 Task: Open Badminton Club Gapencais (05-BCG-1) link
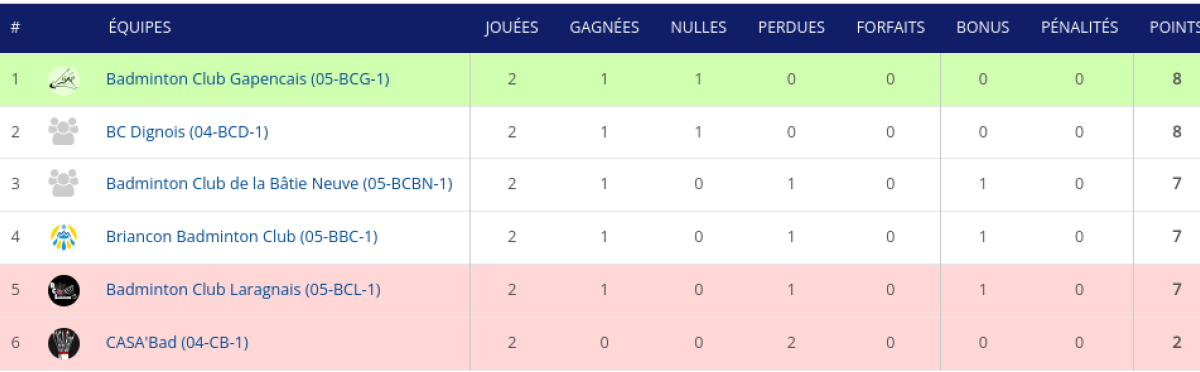247,79
